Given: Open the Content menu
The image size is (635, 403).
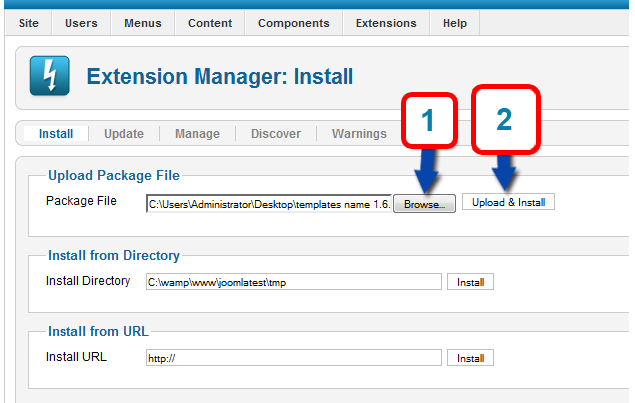Looking at the screenshot, I should point(210,23).
